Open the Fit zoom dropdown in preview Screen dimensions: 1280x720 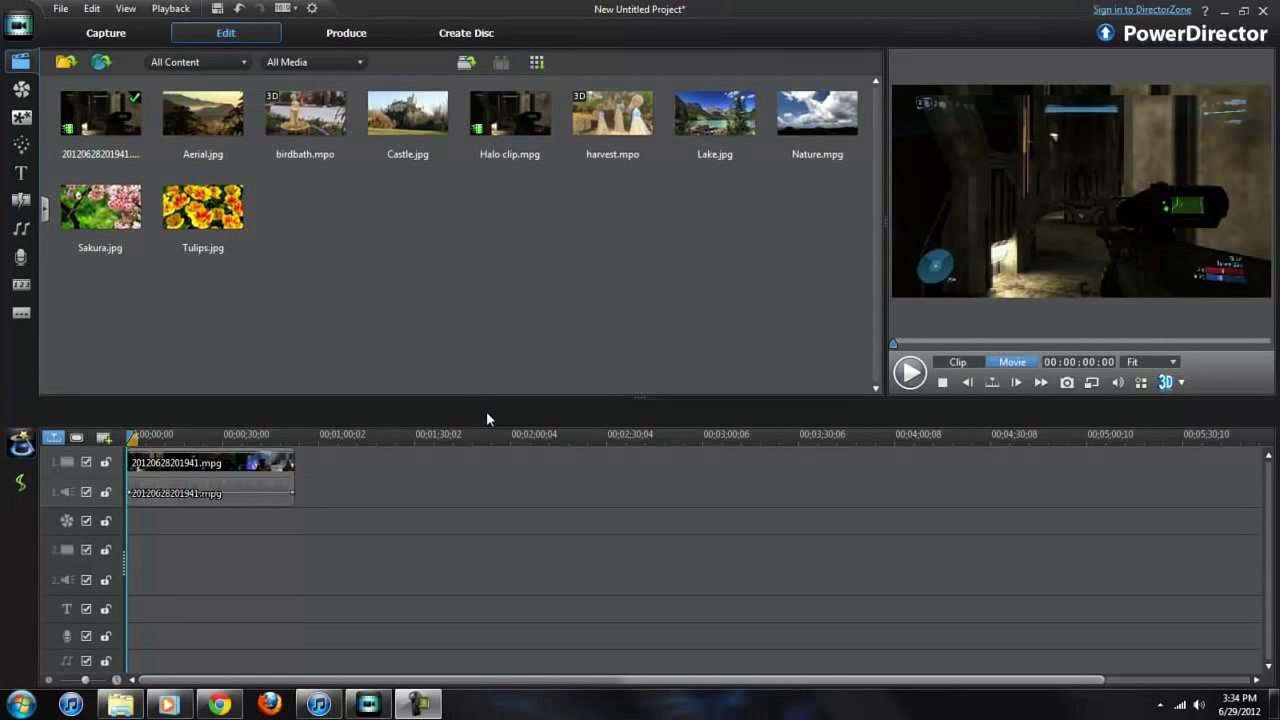(x=1151, y=362)
